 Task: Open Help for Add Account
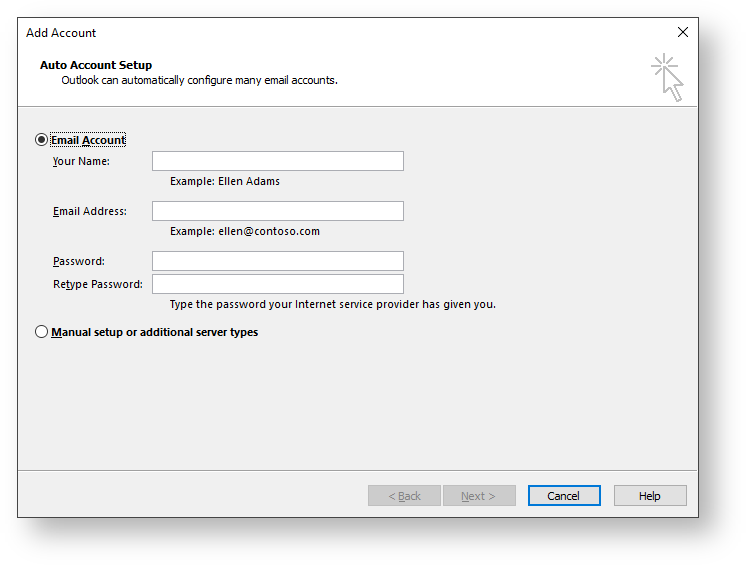coord(650,495)
